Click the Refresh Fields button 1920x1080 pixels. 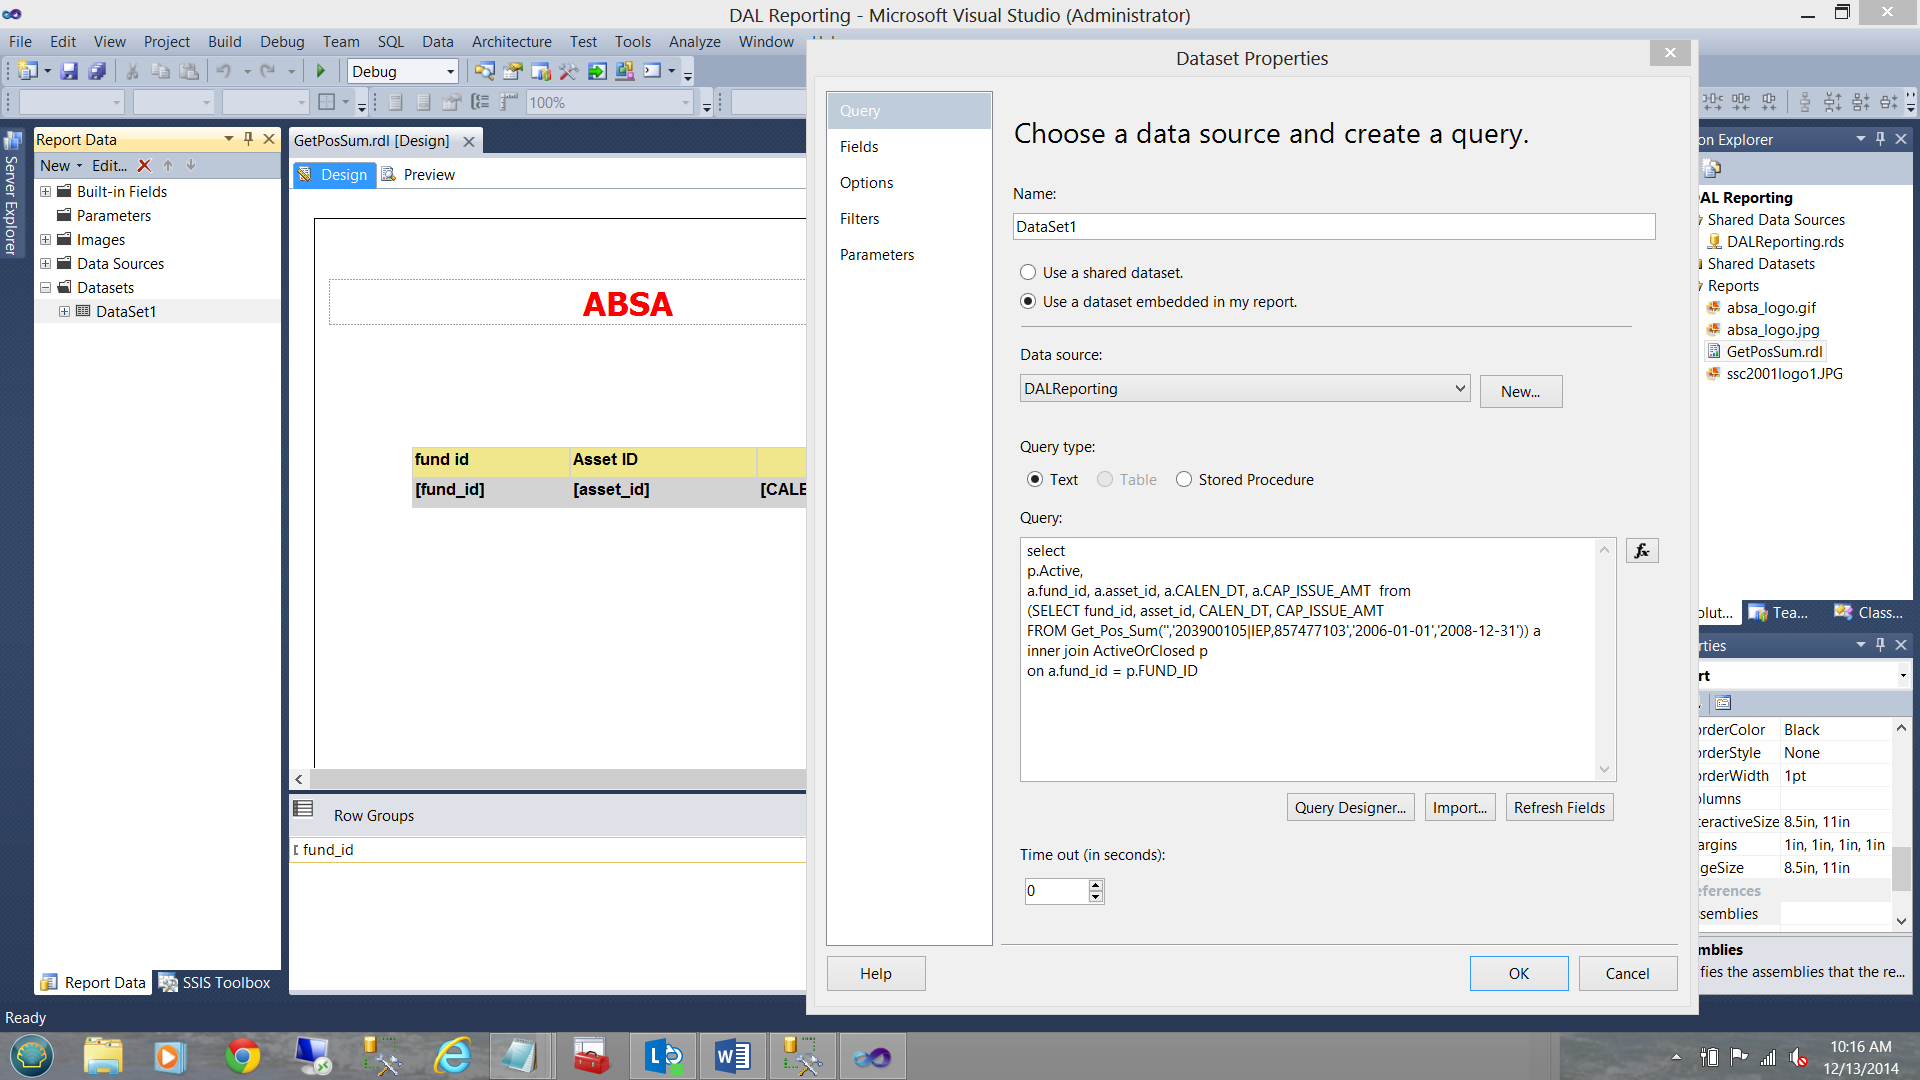coord(1558,807)
